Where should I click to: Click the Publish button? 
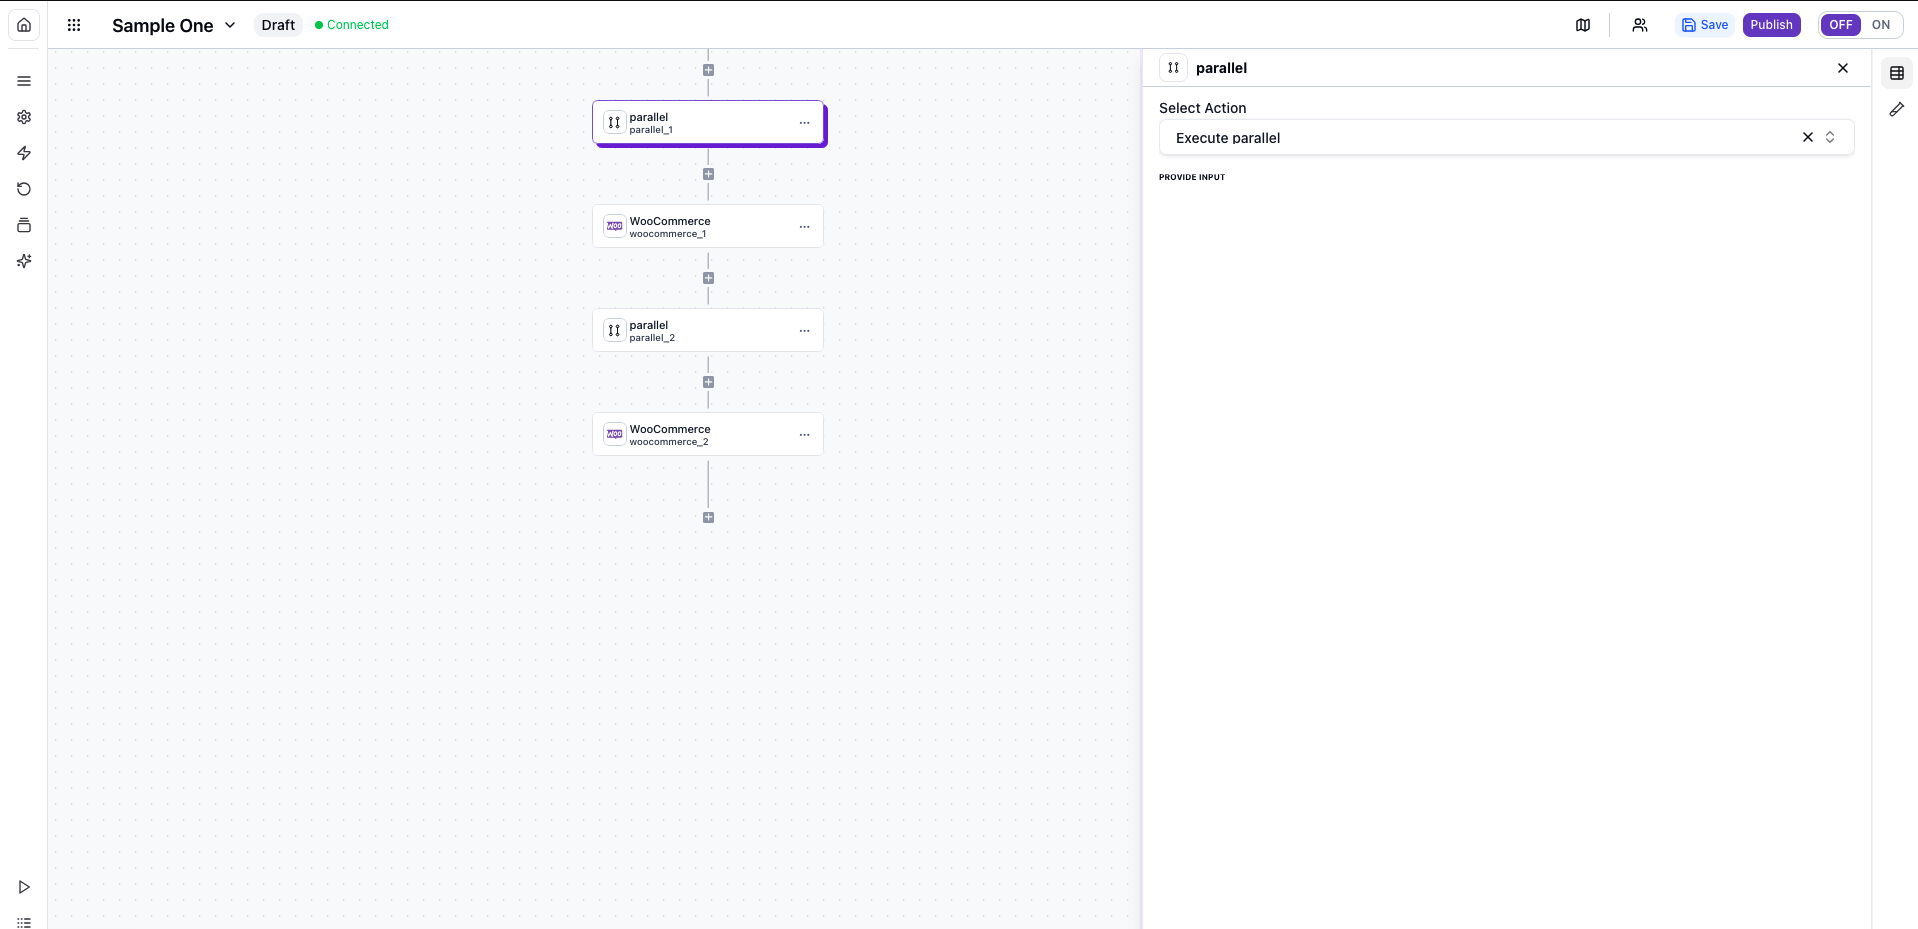1771,25
